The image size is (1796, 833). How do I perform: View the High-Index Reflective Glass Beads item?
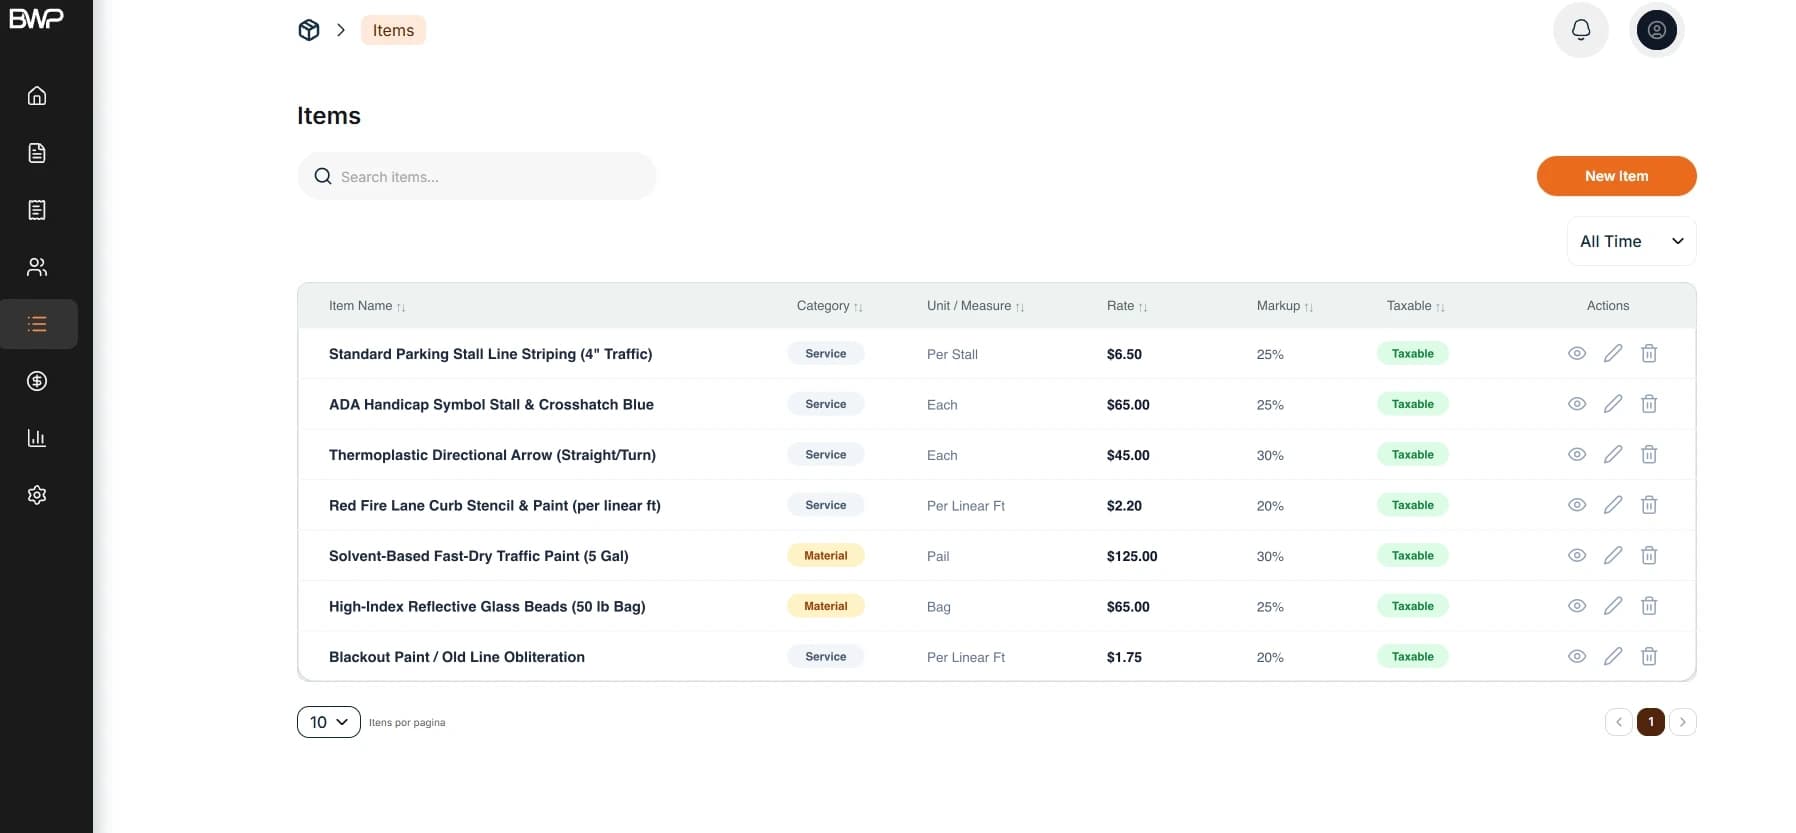(1577, 607)
